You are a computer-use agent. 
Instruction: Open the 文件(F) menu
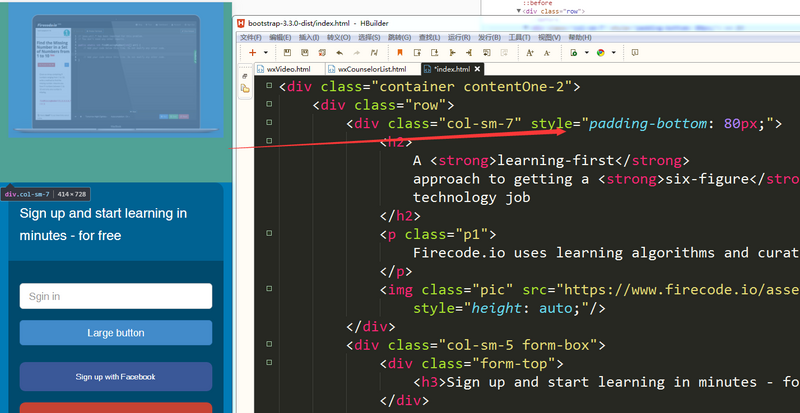click(x=251, y=38)
